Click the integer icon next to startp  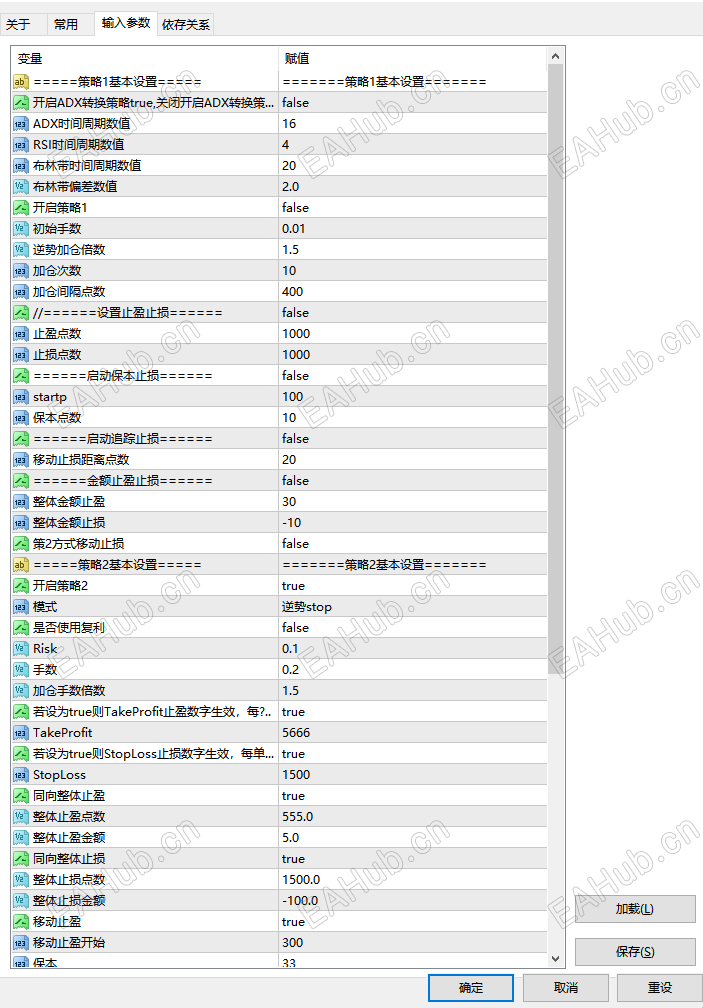click(21, 397)
